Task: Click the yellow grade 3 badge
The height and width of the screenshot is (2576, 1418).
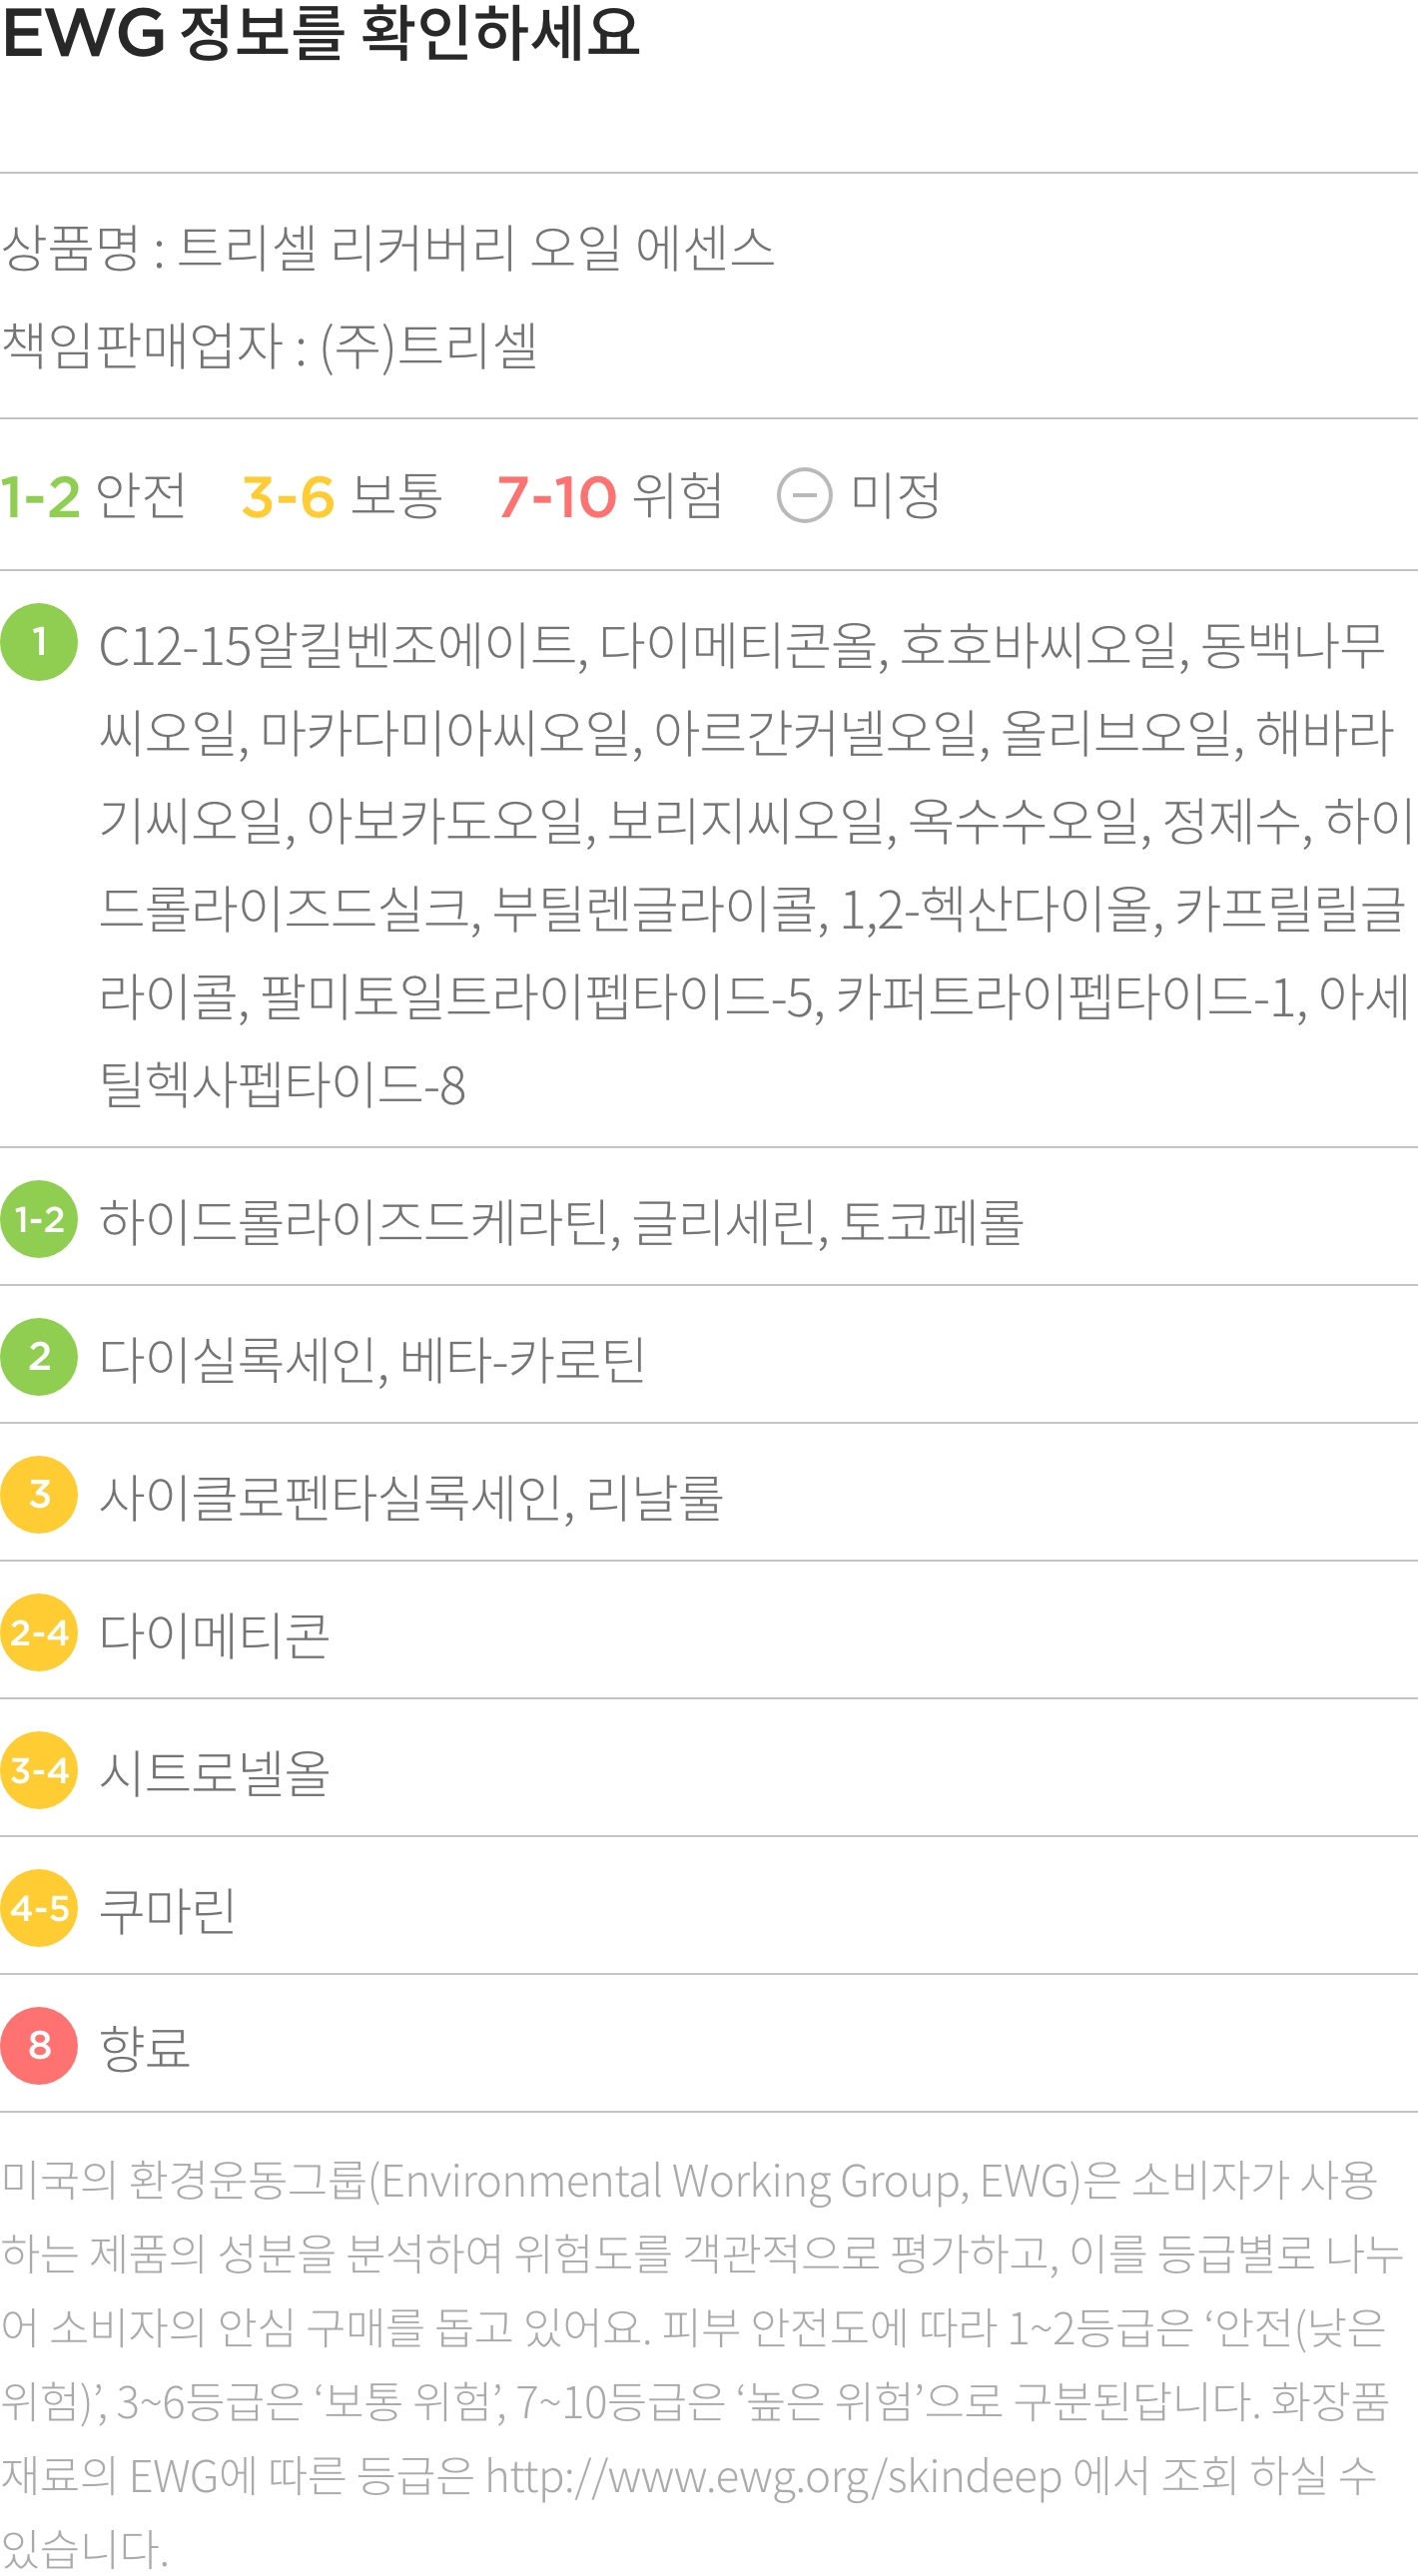Action: click(39, 1495)
